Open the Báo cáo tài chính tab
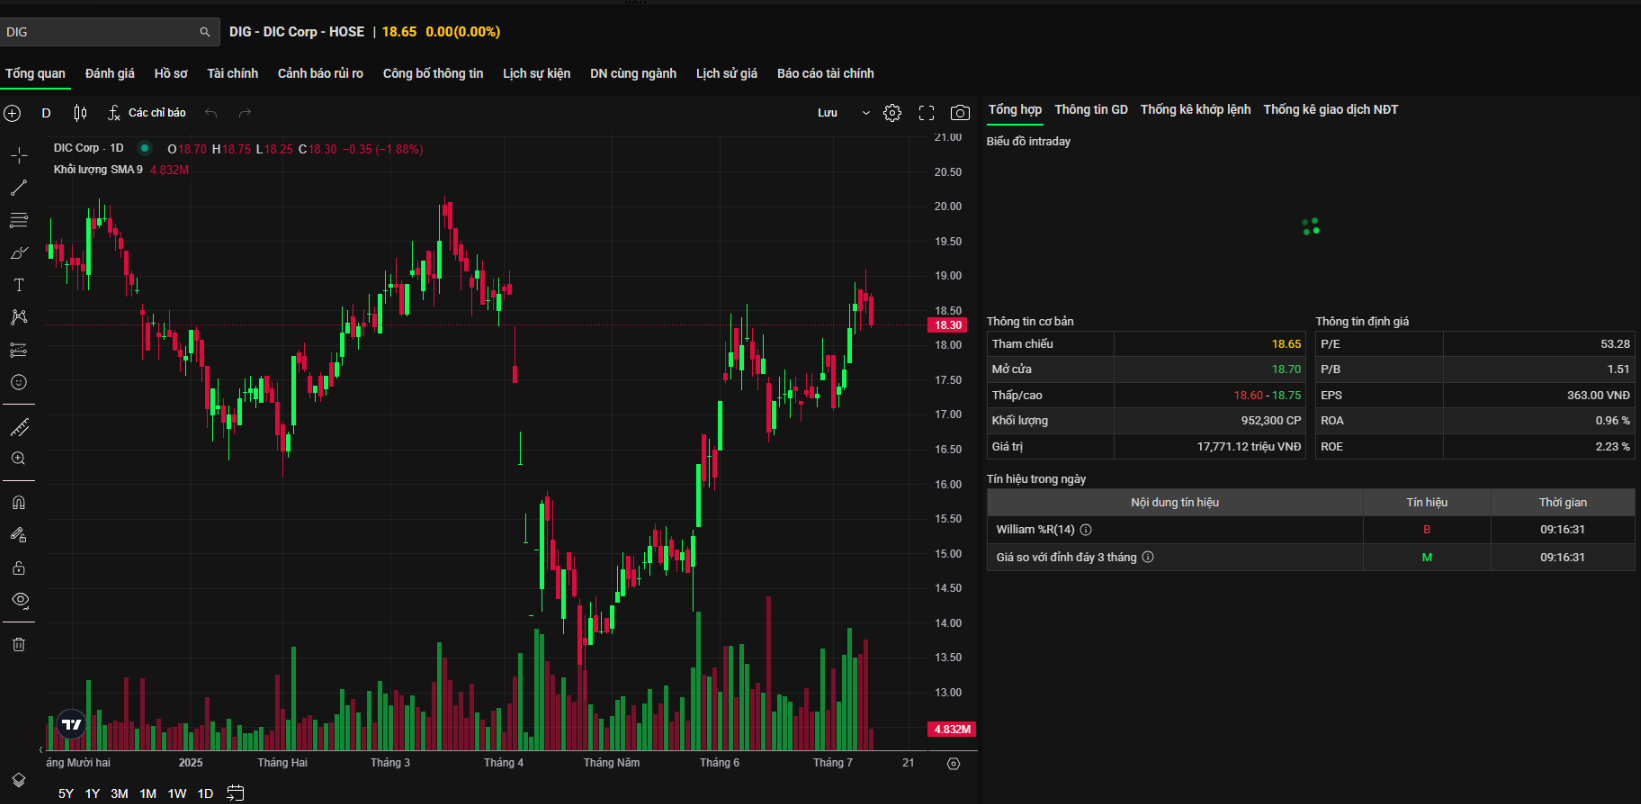Viewport: 1641px width, 804px height. click(825, 73)
